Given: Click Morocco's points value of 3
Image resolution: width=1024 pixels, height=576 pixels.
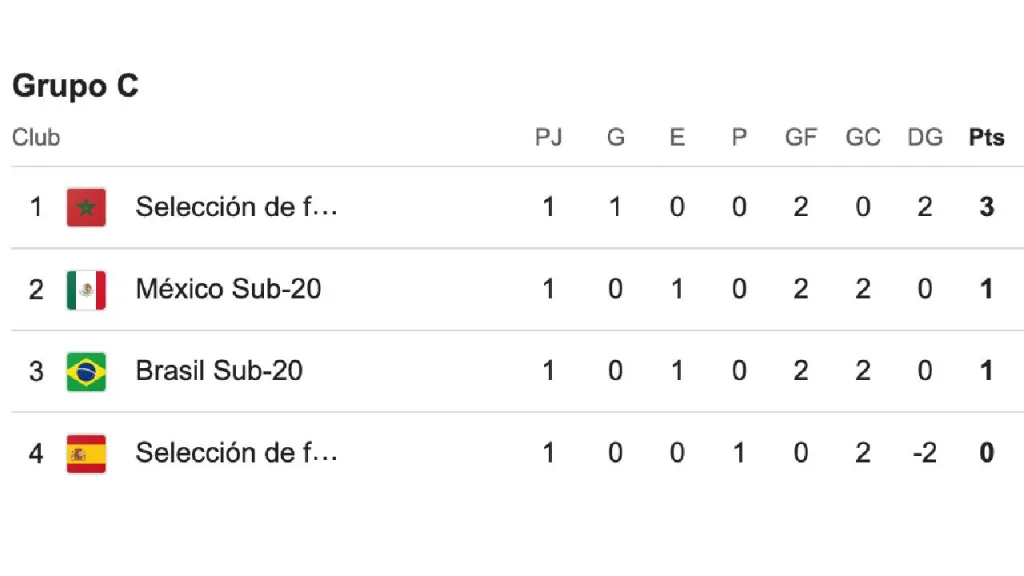Looking at the screenshot, I should click(x=987, y=207).
